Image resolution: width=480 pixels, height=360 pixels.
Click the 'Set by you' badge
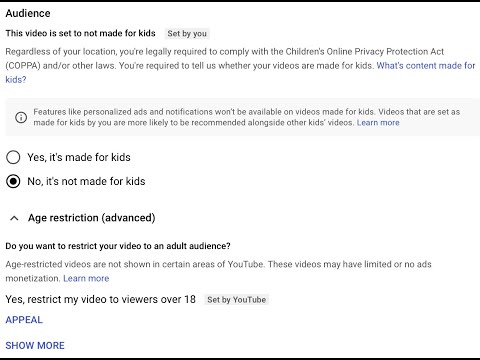pyautogui.click(x=187, y=34)
